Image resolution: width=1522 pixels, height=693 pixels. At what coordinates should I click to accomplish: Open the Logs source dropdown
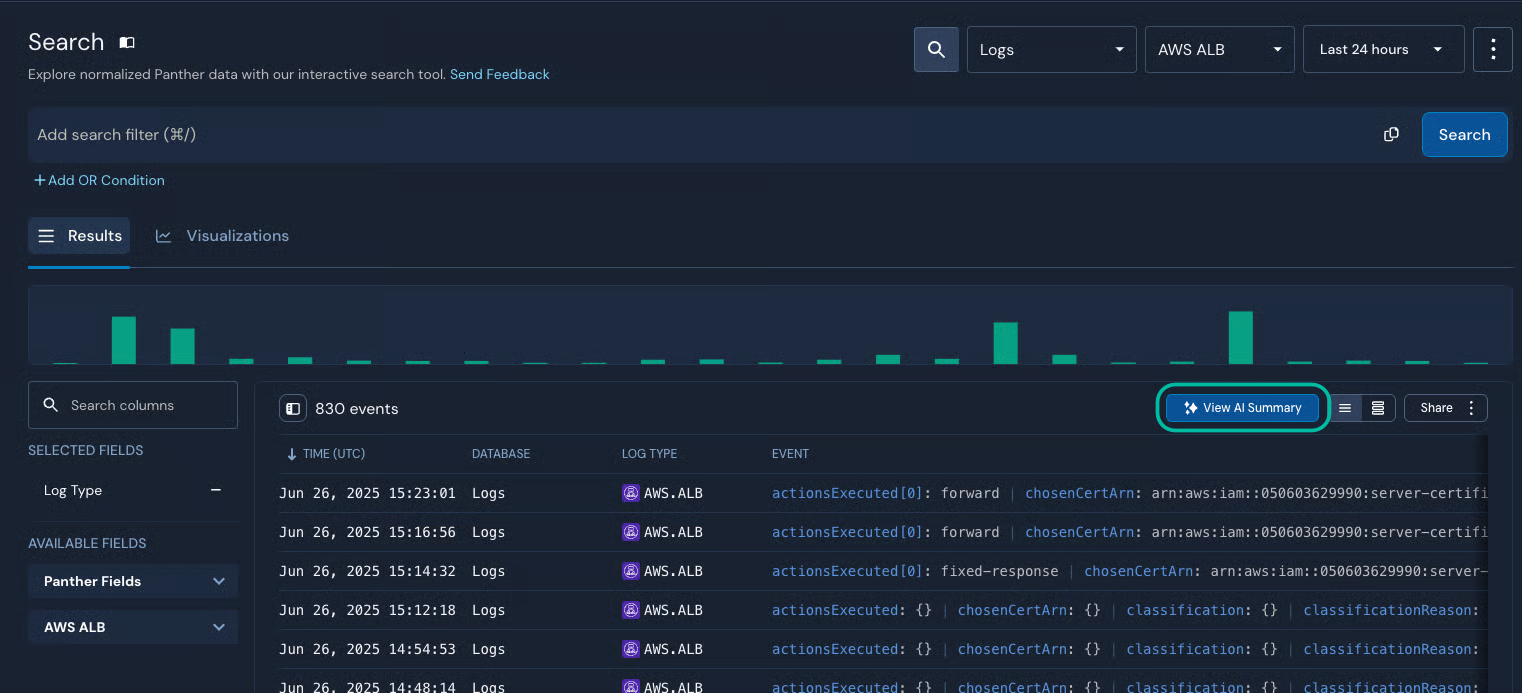click(x=1051, y=48)
